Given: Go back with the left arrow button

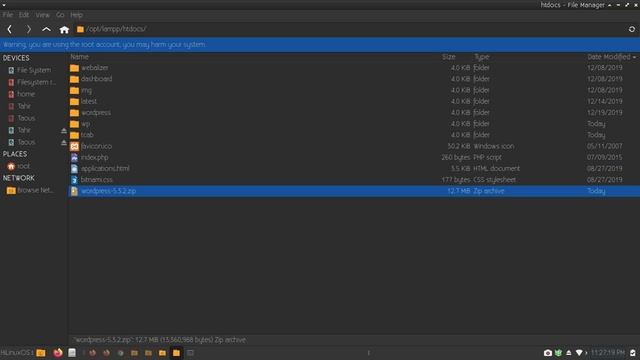Looking at the screenshot, I should [x=10, y=29].
